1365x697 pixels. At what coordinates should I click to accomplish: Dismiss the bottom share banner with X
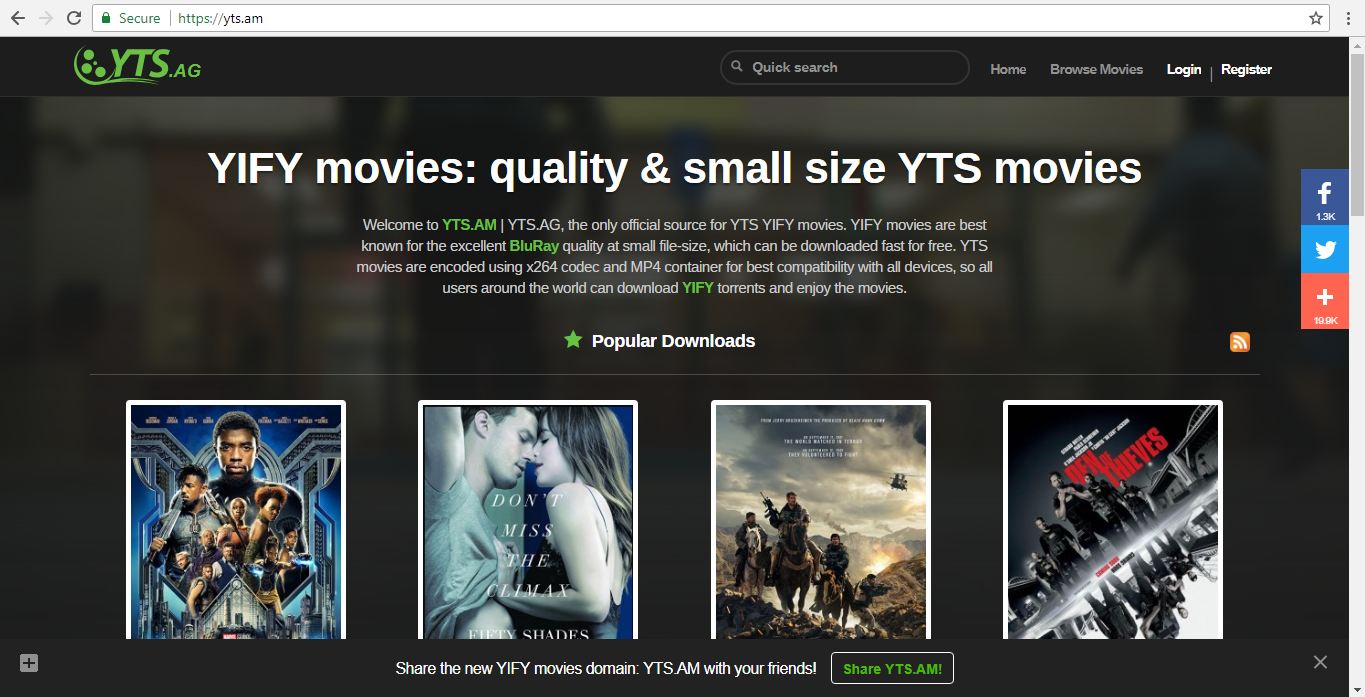click(1320, 662)
